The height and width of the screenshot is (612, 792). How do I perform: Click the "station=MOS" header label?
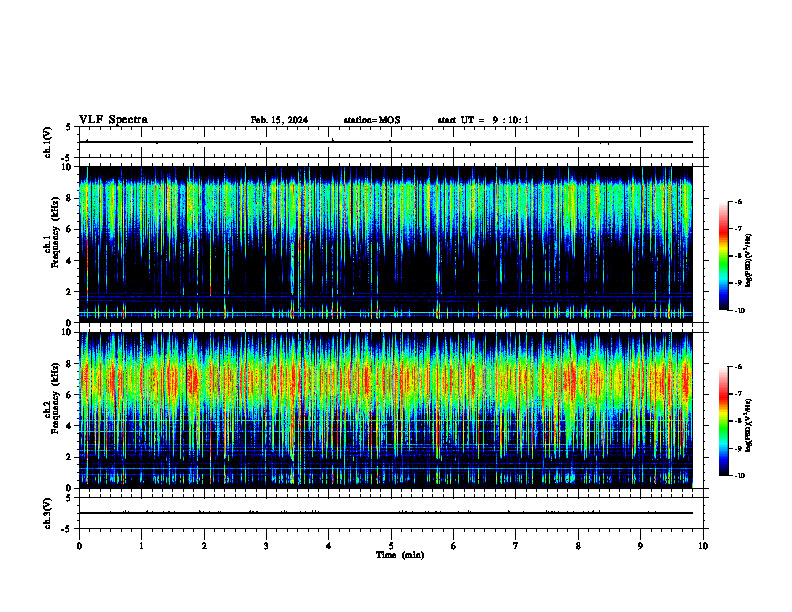pos(372,120)
